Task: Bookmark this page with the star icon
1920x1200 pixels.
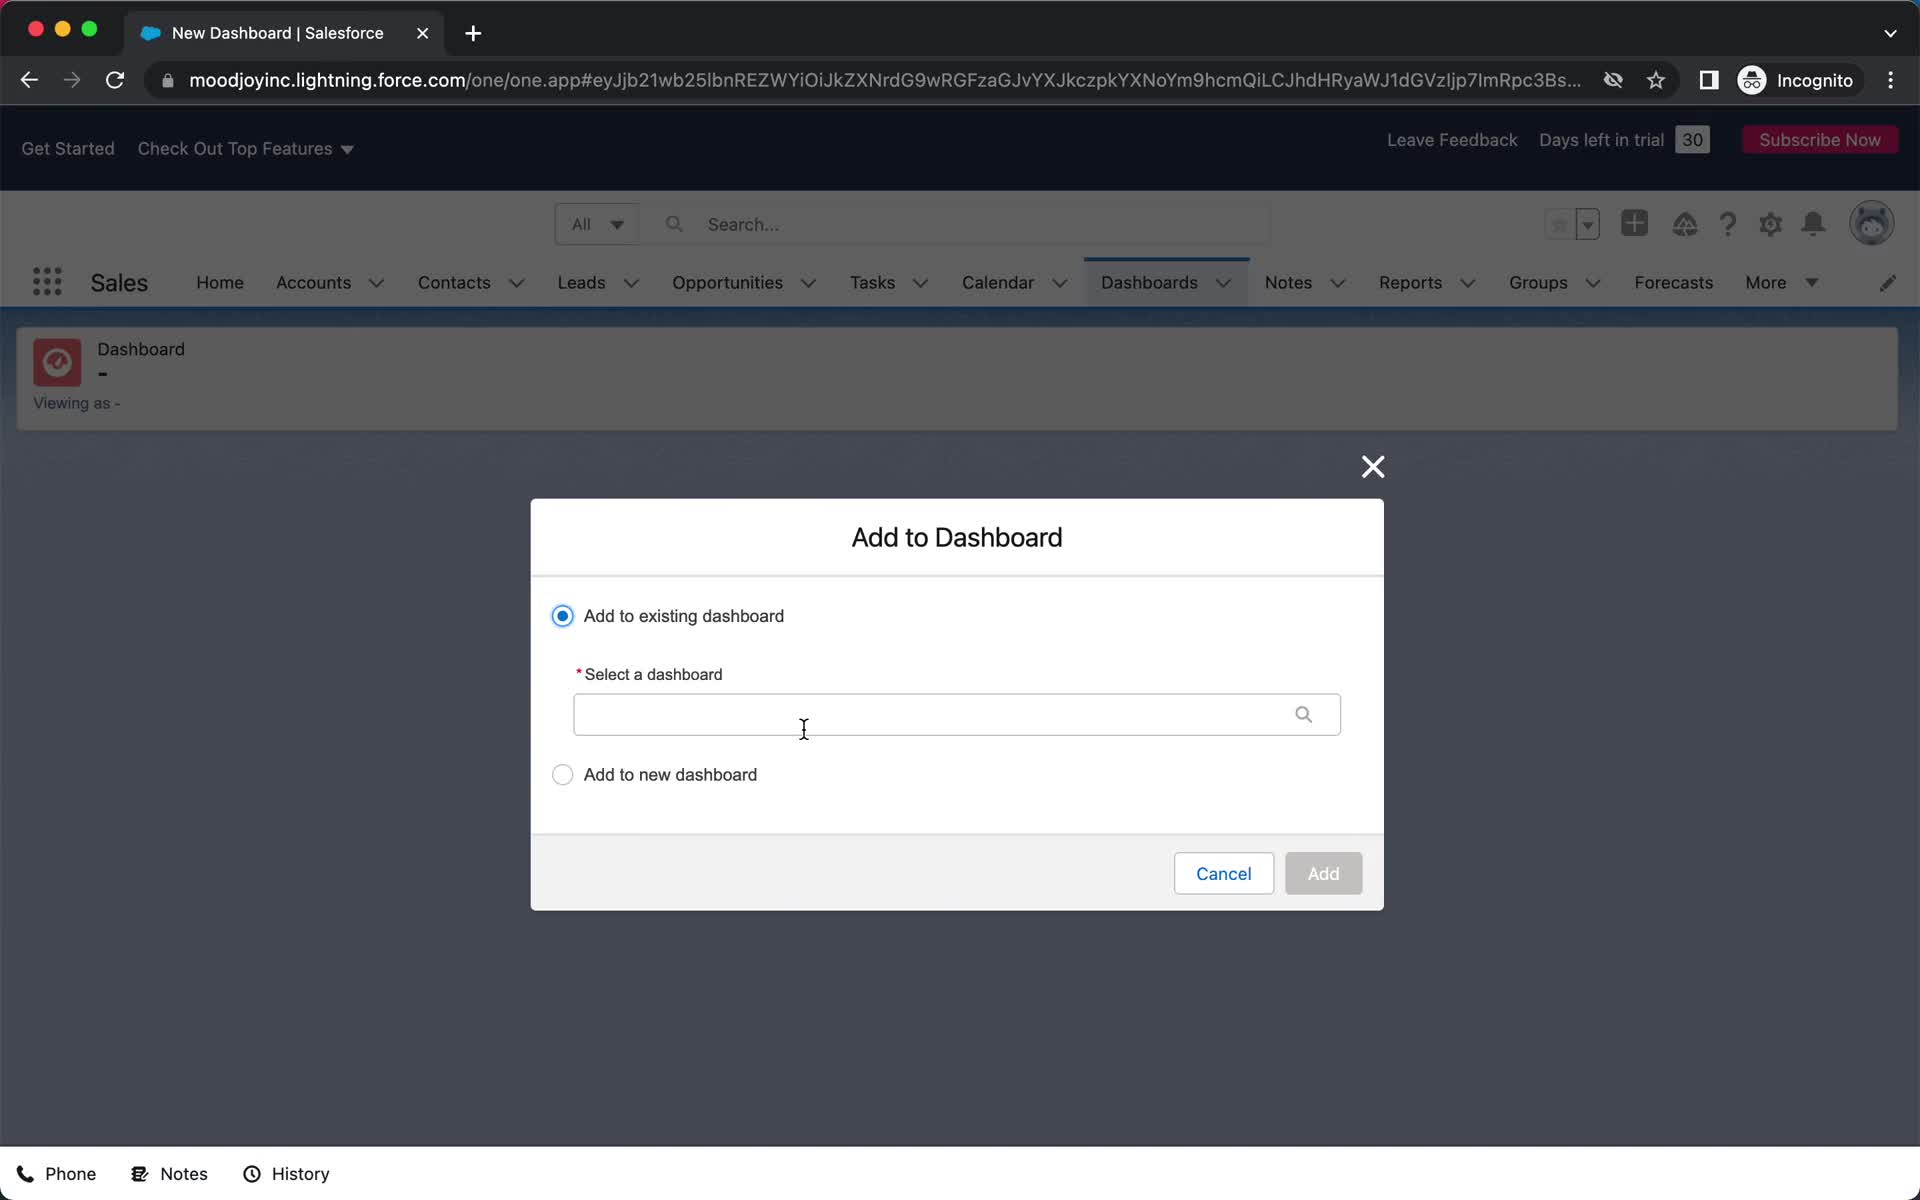Action: pos(1656,80)
